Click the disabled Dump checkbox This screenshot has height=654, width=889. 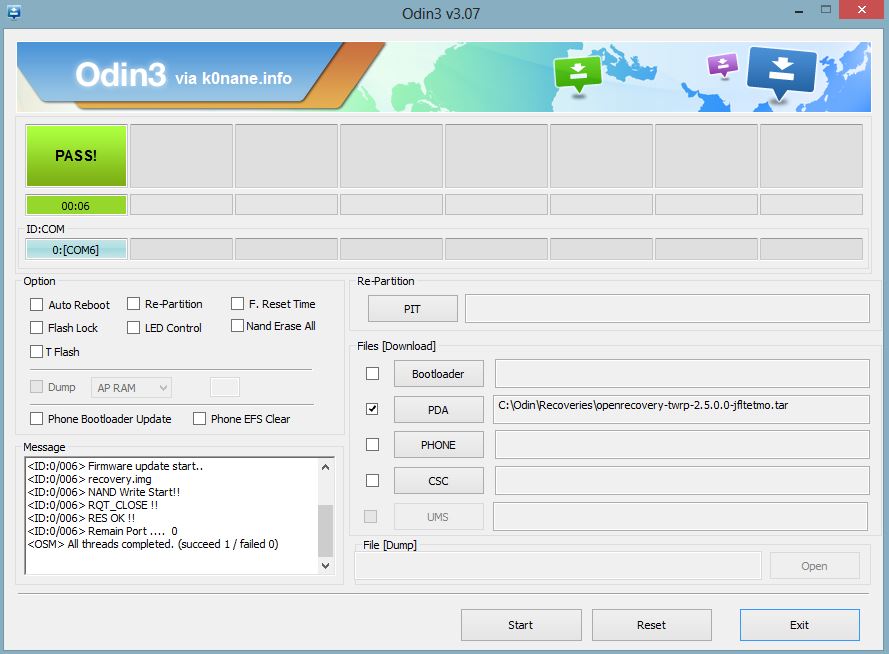pos(36,387)
